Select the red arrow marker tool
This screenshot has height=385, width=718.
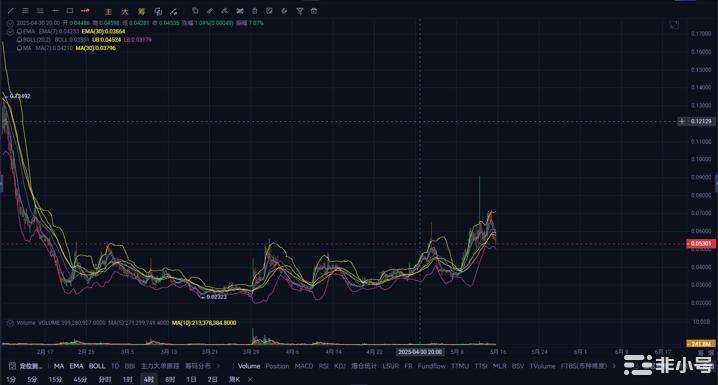[85, 11]
